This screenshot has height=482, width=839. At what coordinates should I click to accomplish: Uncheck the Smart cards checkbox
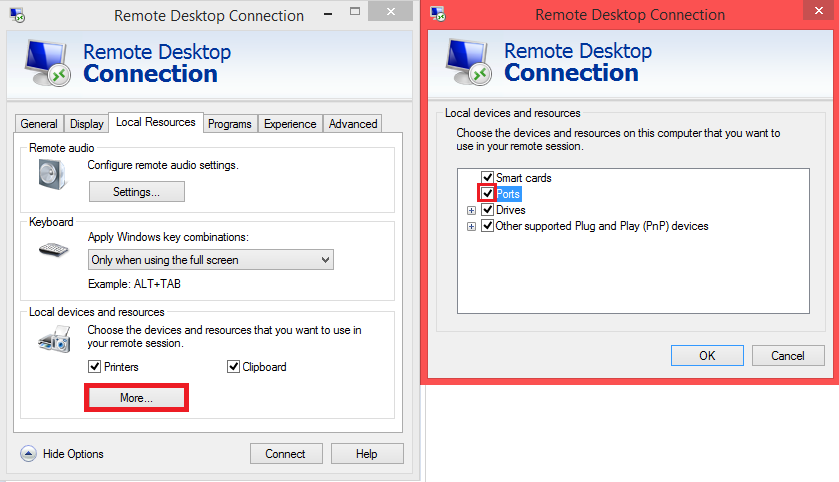(x=487, y=177)
